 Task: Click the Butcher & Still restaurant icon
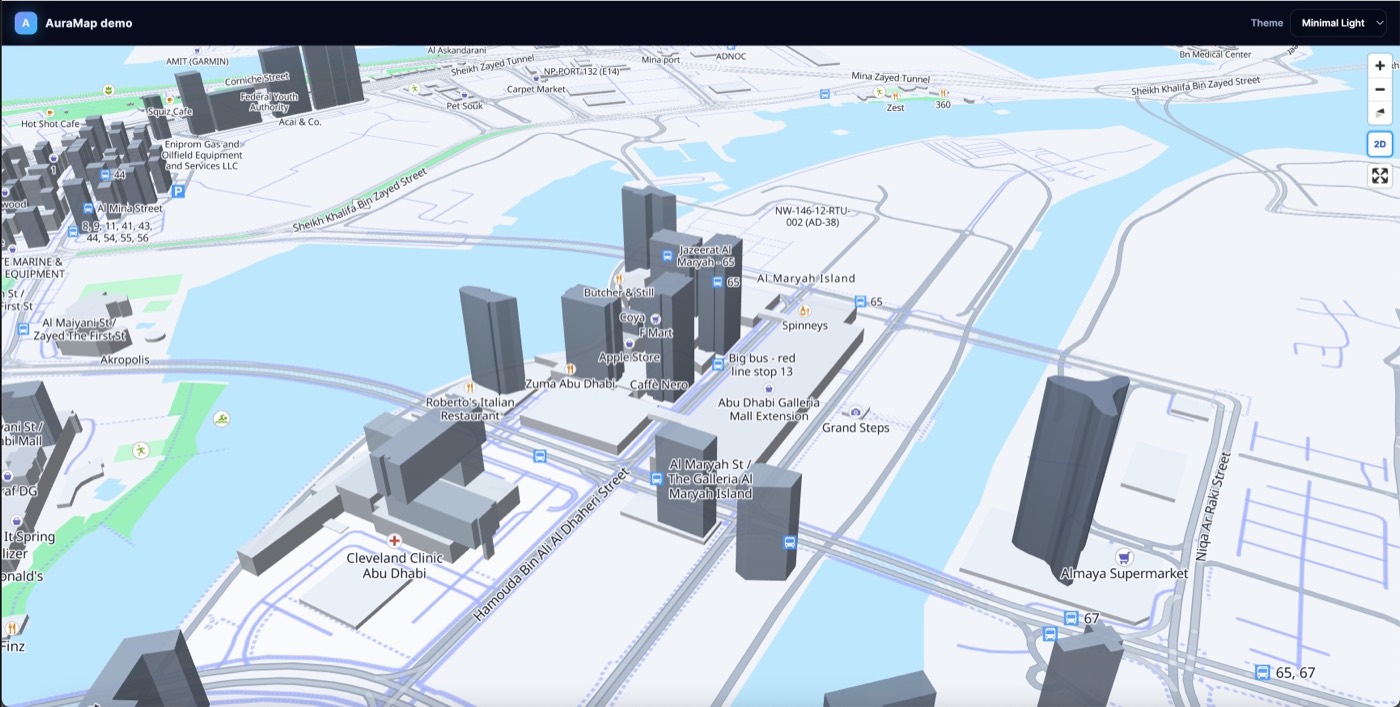pyautogui.click(x=619, y=279)
